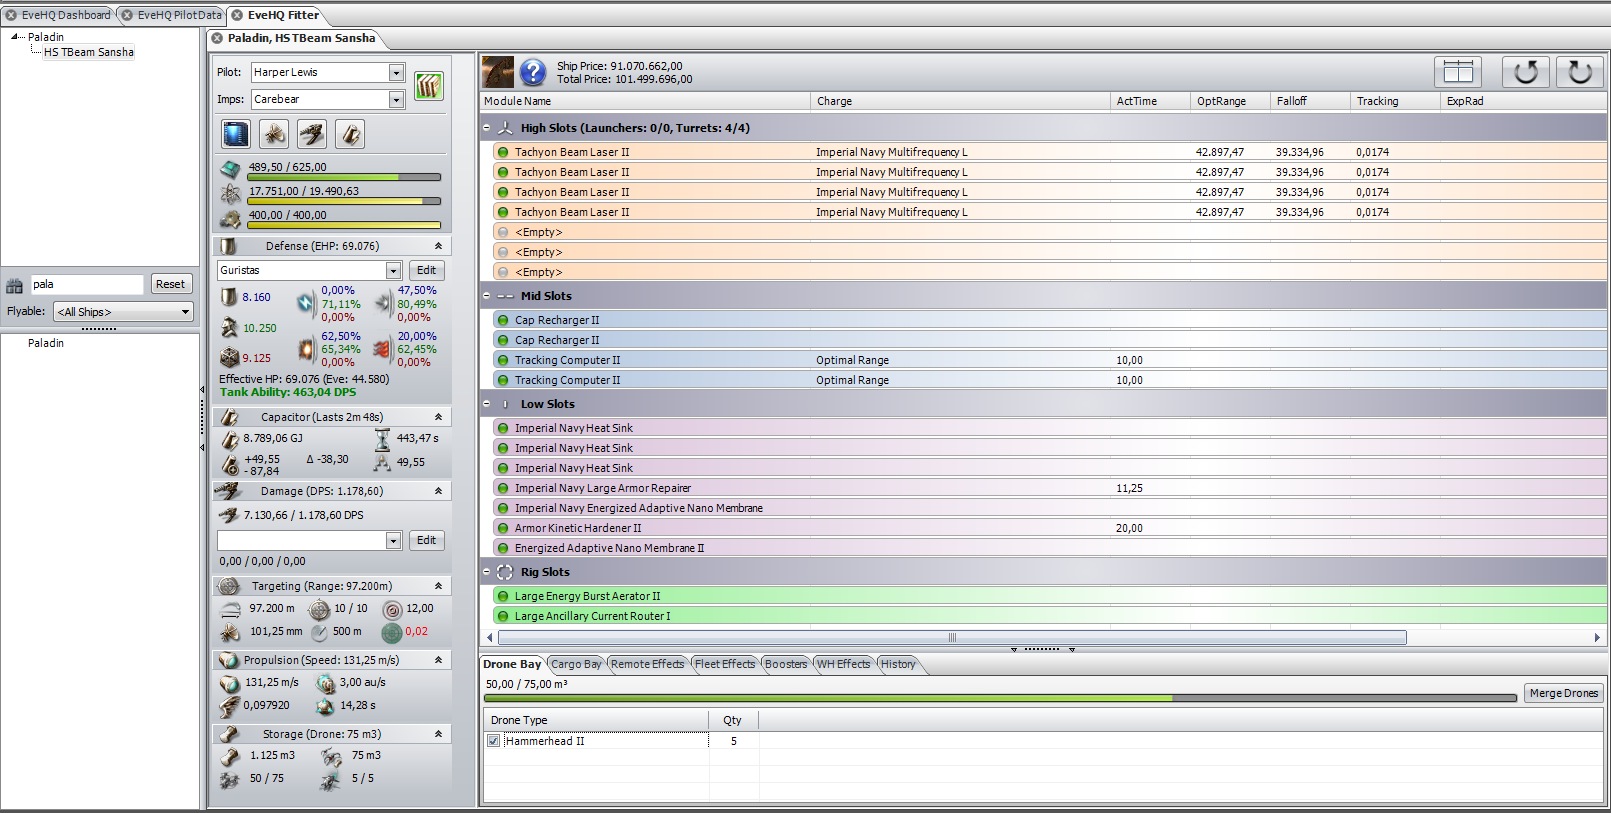Toggle status of Armor Kinetic Hardener II
Screen dimensions: 1611x813
pos(502,528)
